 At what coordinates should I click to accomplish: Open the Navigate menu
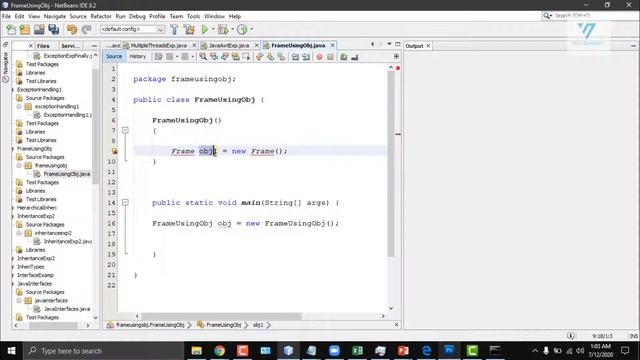point(55,16)
